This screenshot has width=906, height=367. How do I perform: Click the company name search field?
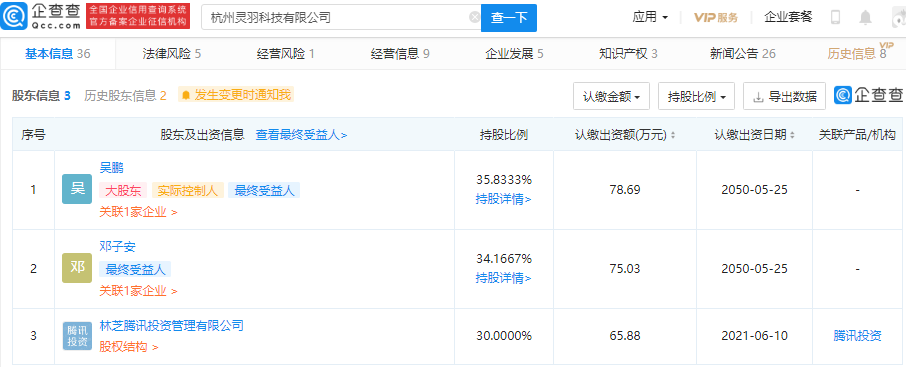[341, 18]
